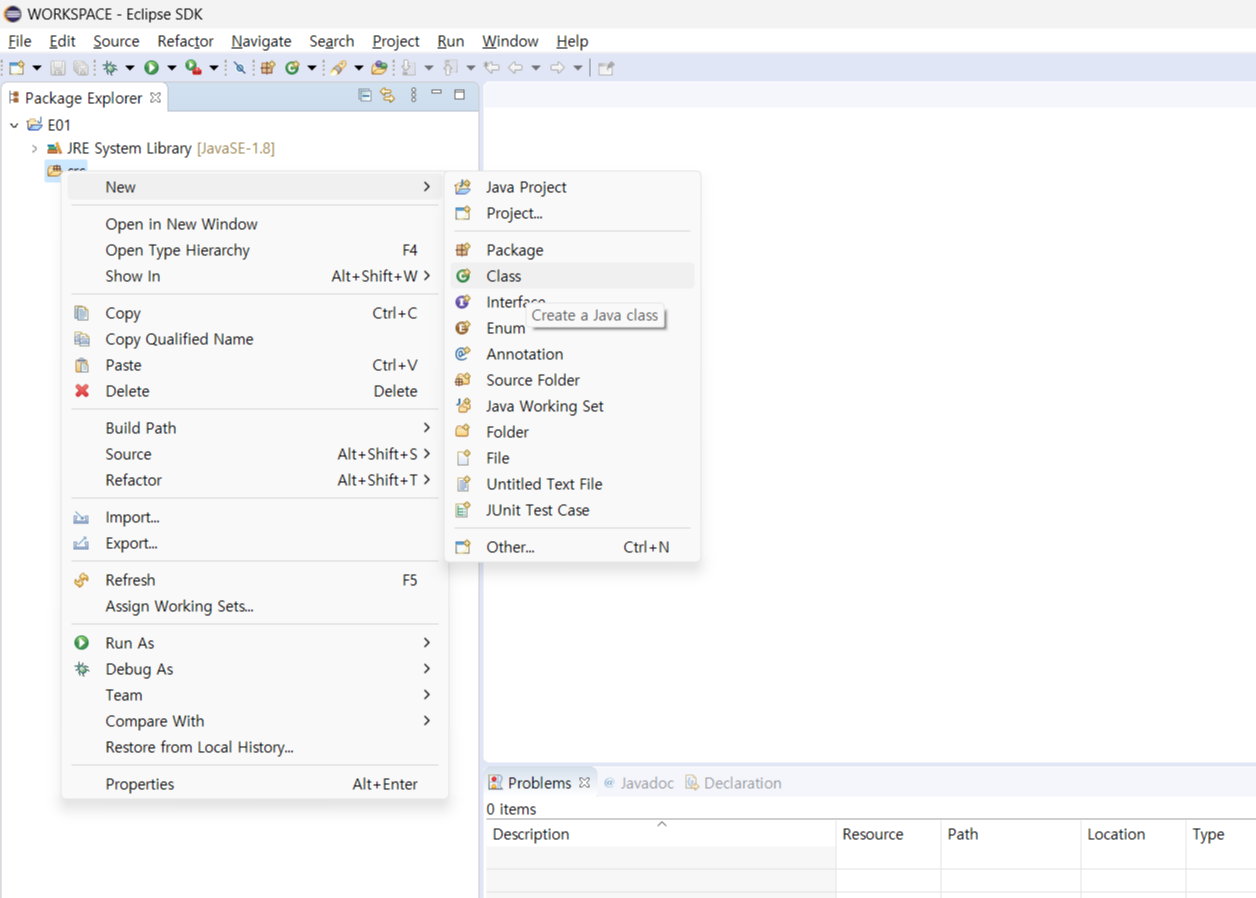Select Delete in the context menu
The width and height of the screenshot is (1256, 898).
(255, 391)
